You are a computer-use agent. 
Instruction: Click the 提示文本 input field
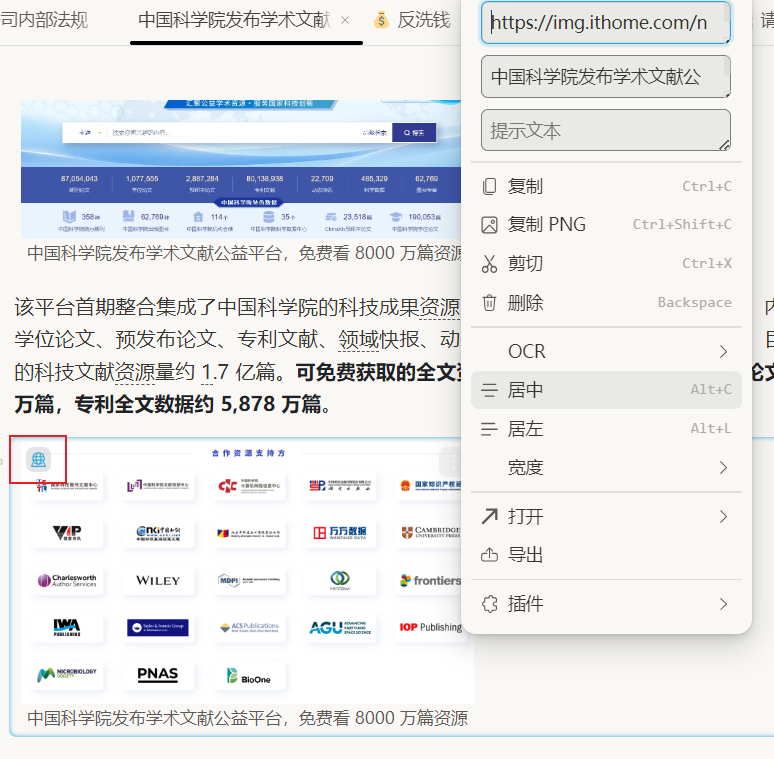coord(604,131)
